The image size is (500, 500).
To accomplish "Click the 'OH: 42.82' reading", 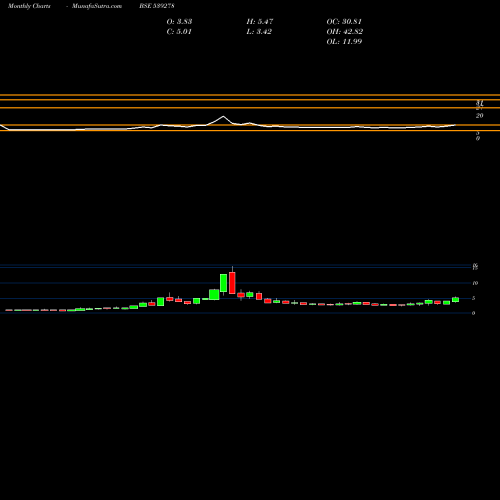I will pos(345,31).
